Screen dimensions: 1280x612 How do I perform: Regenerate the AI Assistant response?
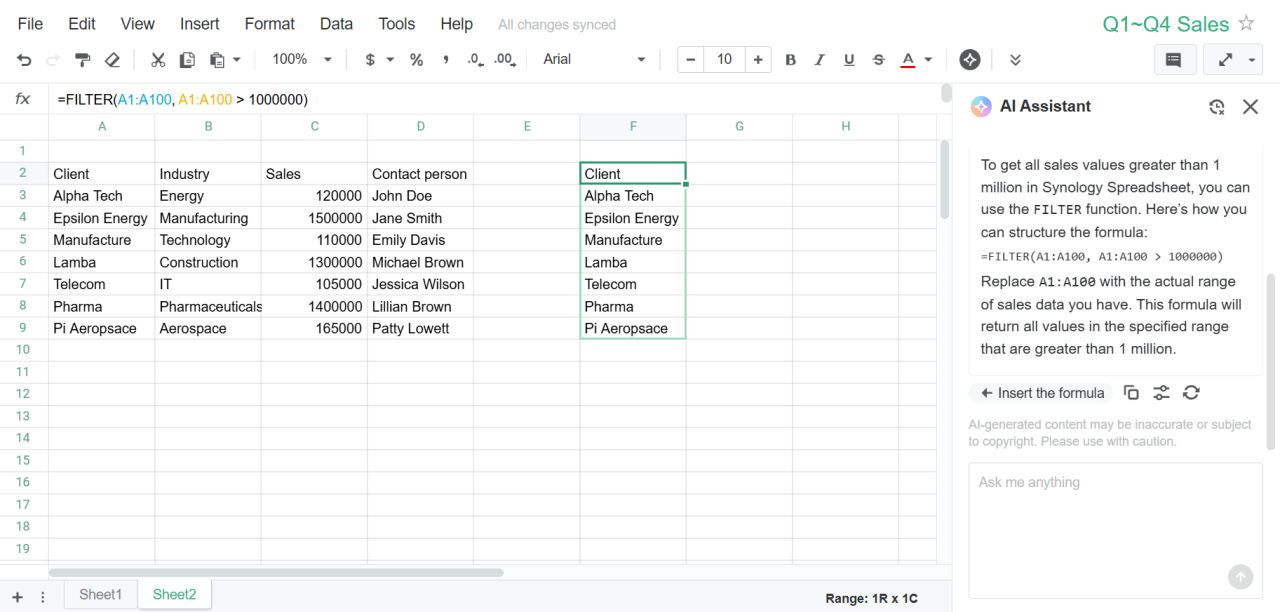[x=1191, y=393]
